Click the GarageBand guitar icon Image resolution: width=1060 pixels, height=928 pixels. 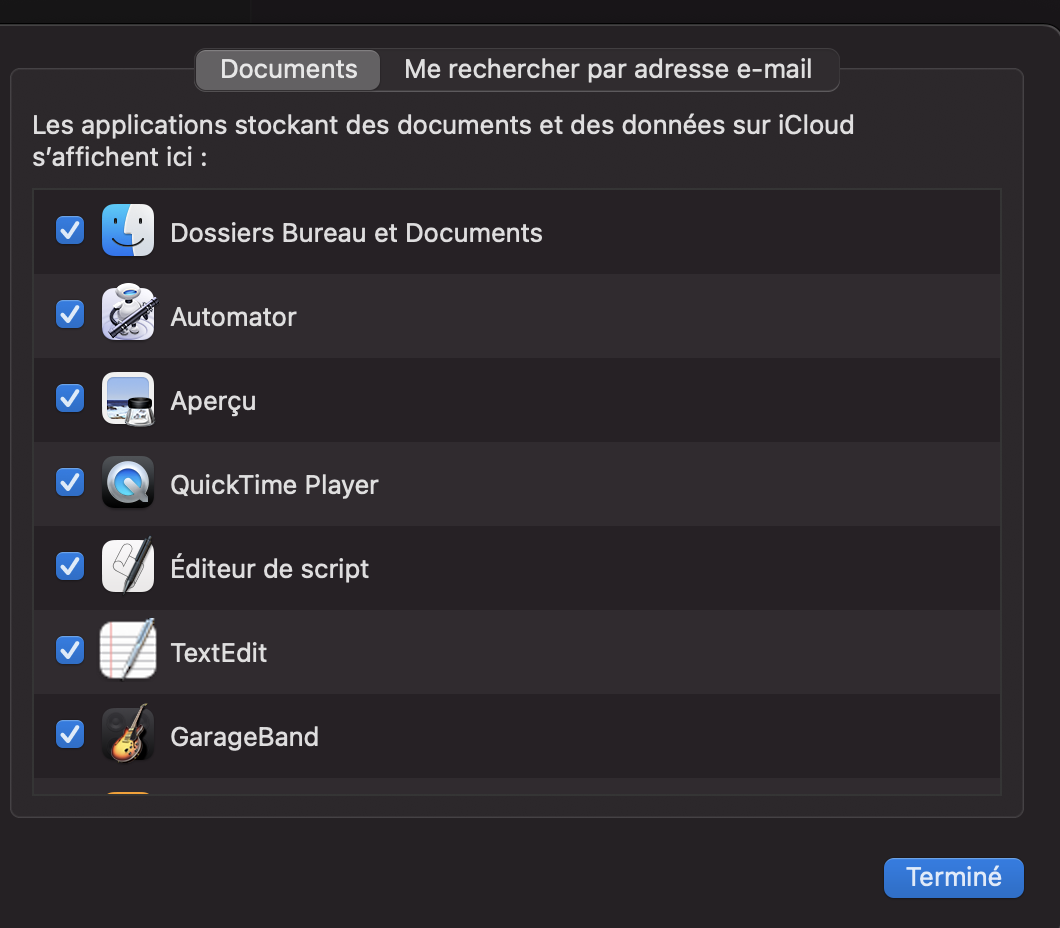click(x=128, y=735)
